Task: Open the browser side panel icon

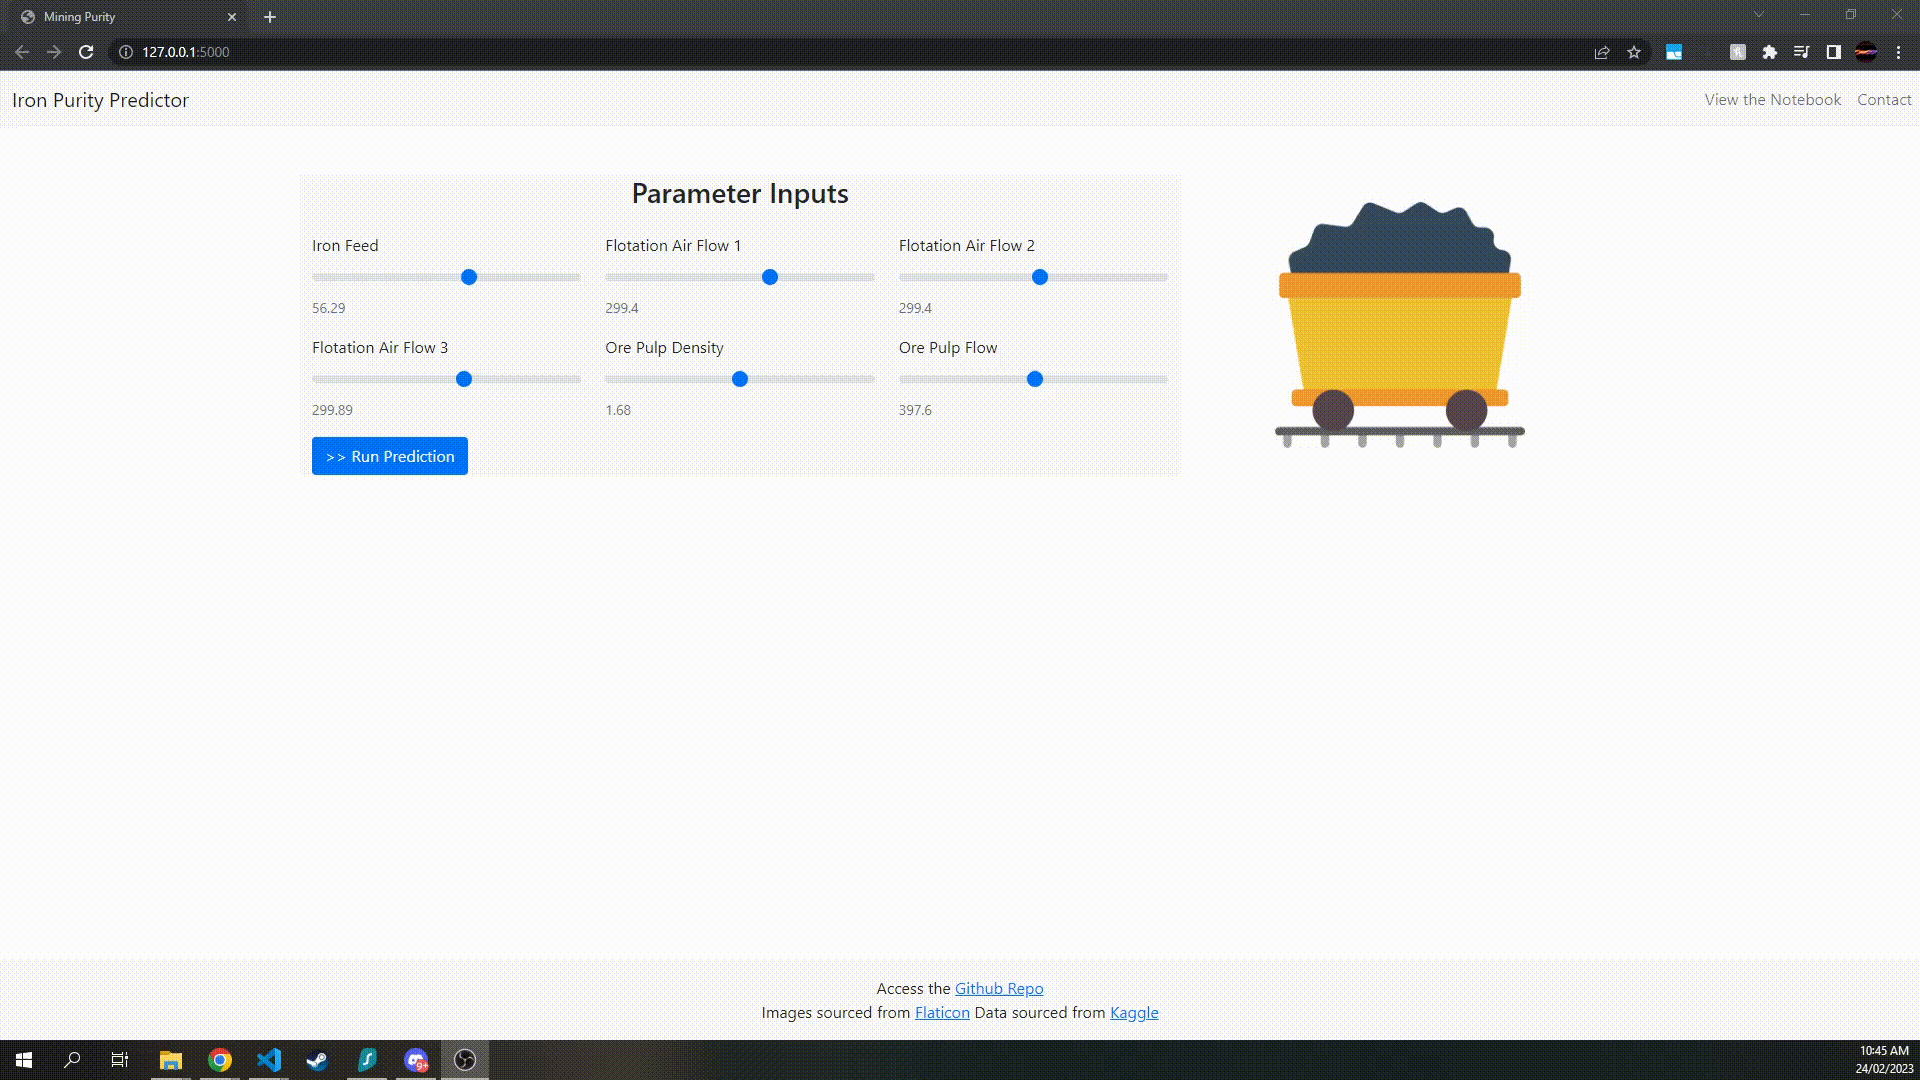Action: pyautogui.click(x=1833, y=52)
